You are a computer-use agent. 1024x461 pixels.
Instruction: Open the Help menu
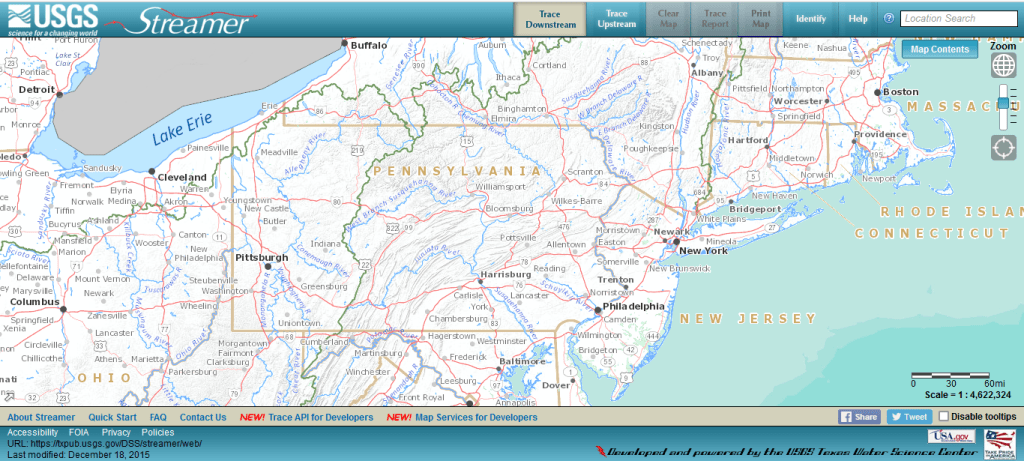click(858, 19)
